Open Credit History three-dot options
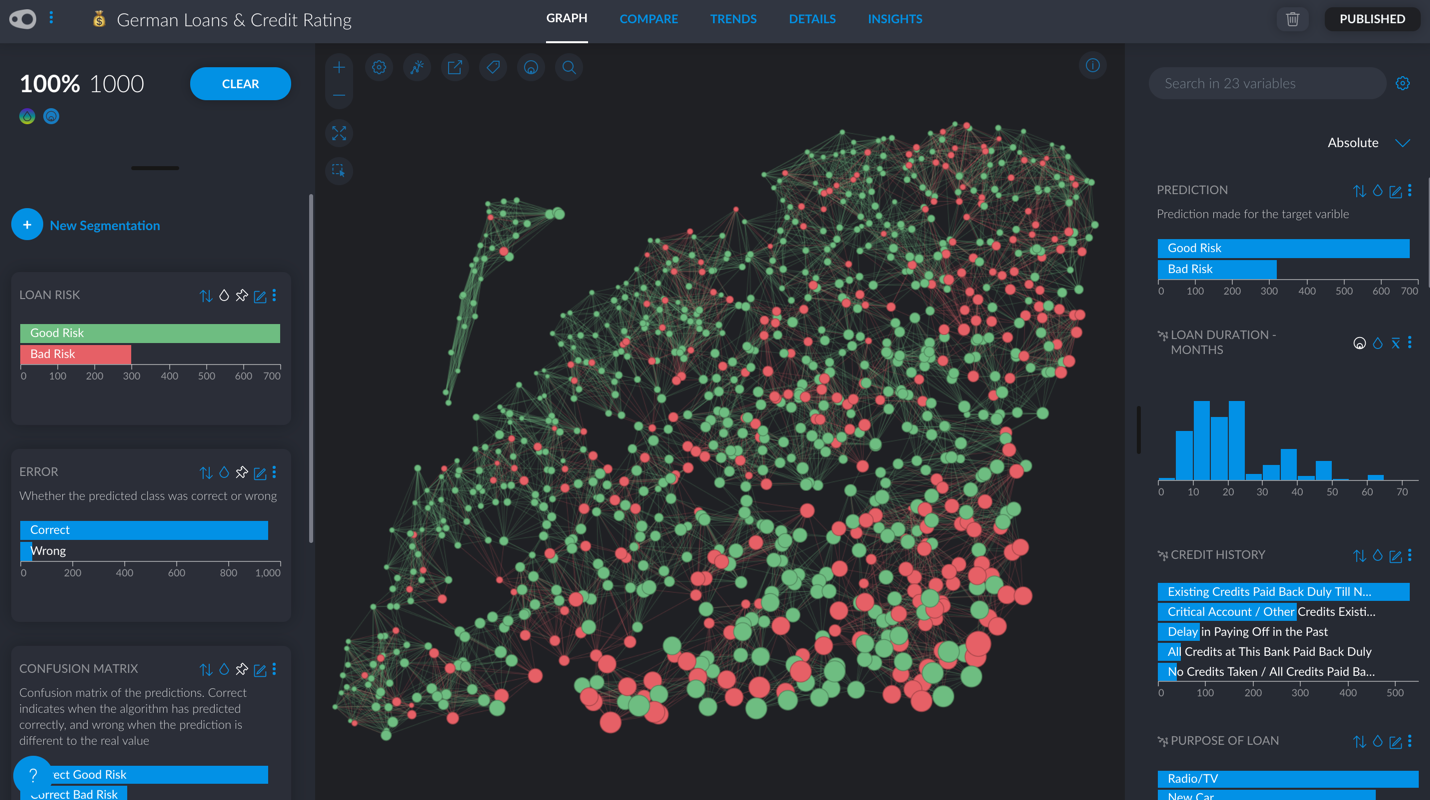 [1410, 555]
